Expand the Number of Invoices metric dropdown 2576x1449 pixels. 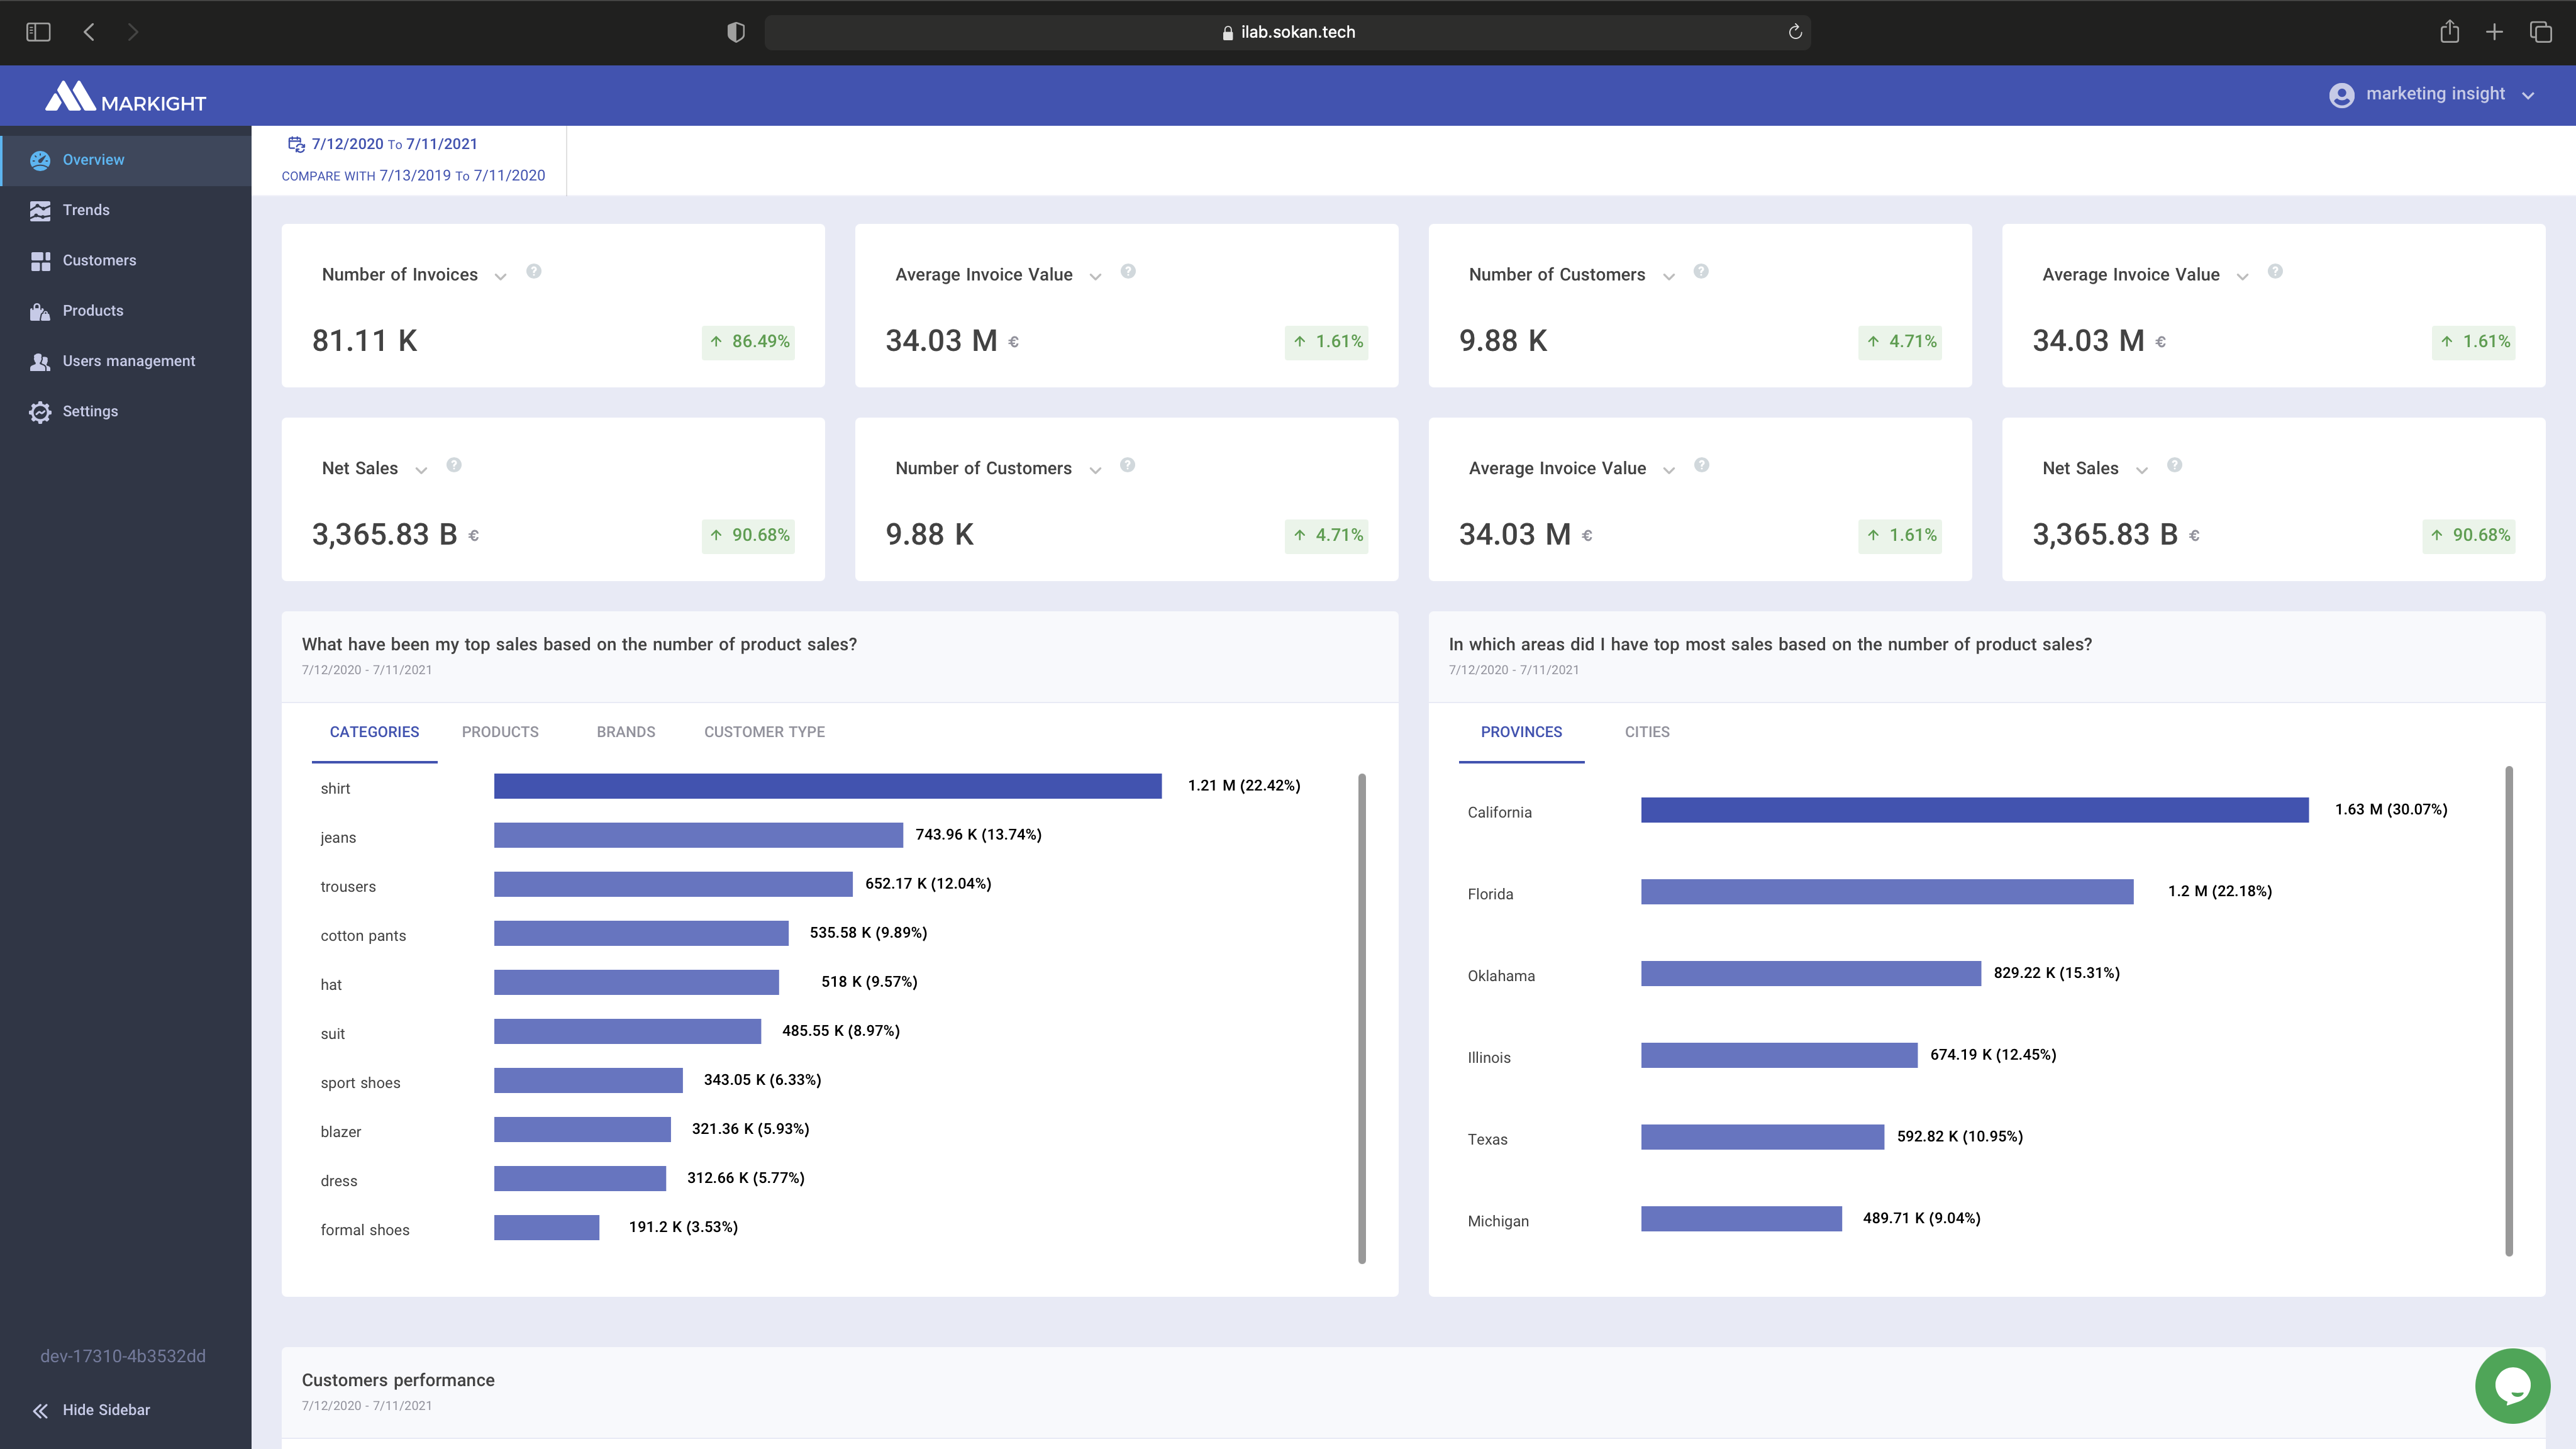tap(501, 276)
